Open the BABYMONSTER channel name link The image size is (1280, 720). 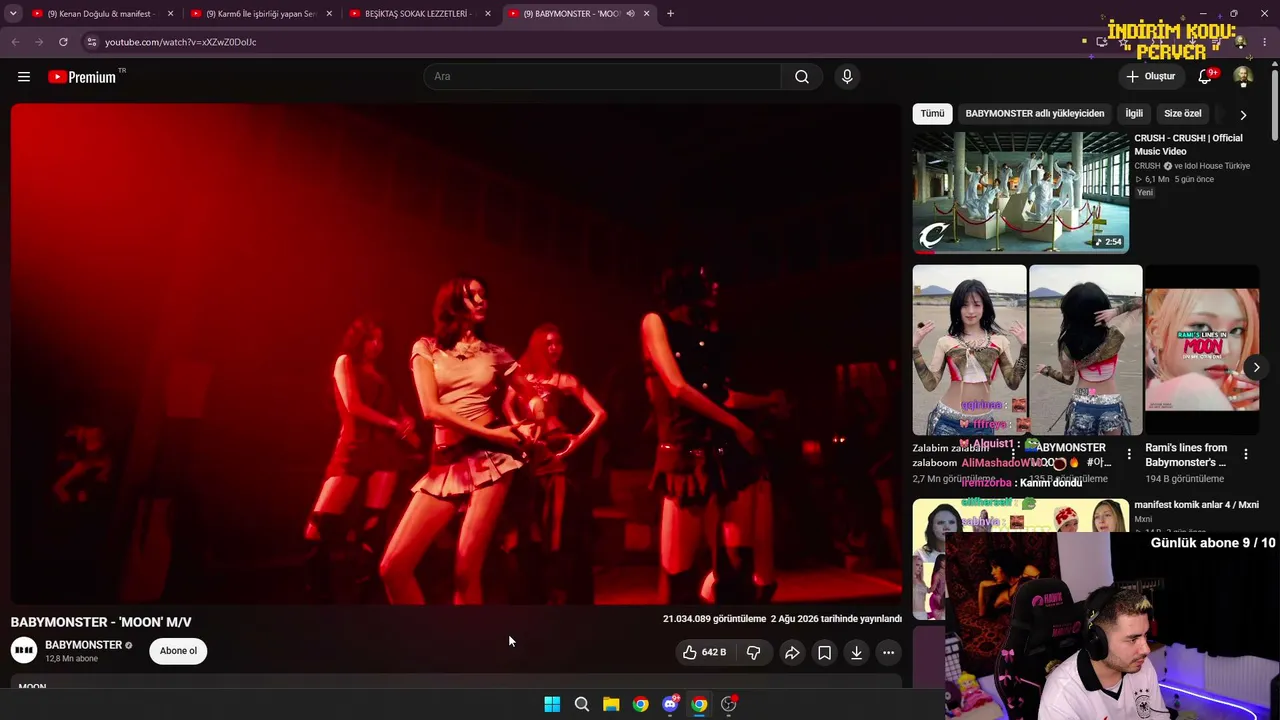click(x=83, y=645)
